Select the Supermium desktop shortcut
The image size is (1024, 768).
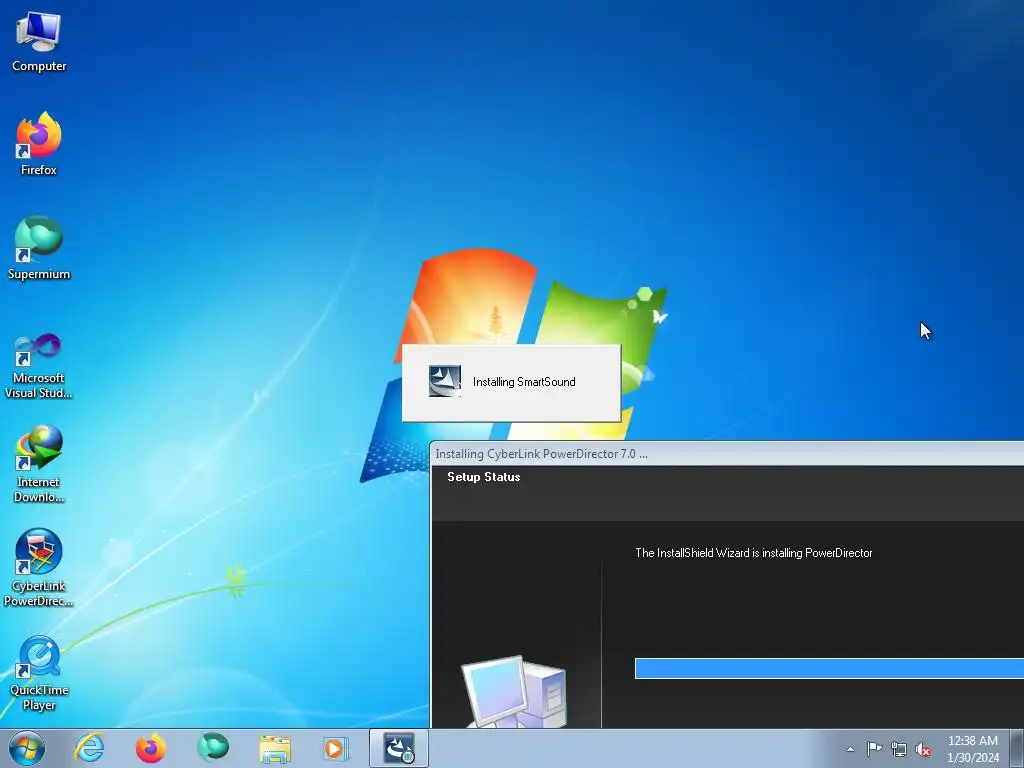39,248
